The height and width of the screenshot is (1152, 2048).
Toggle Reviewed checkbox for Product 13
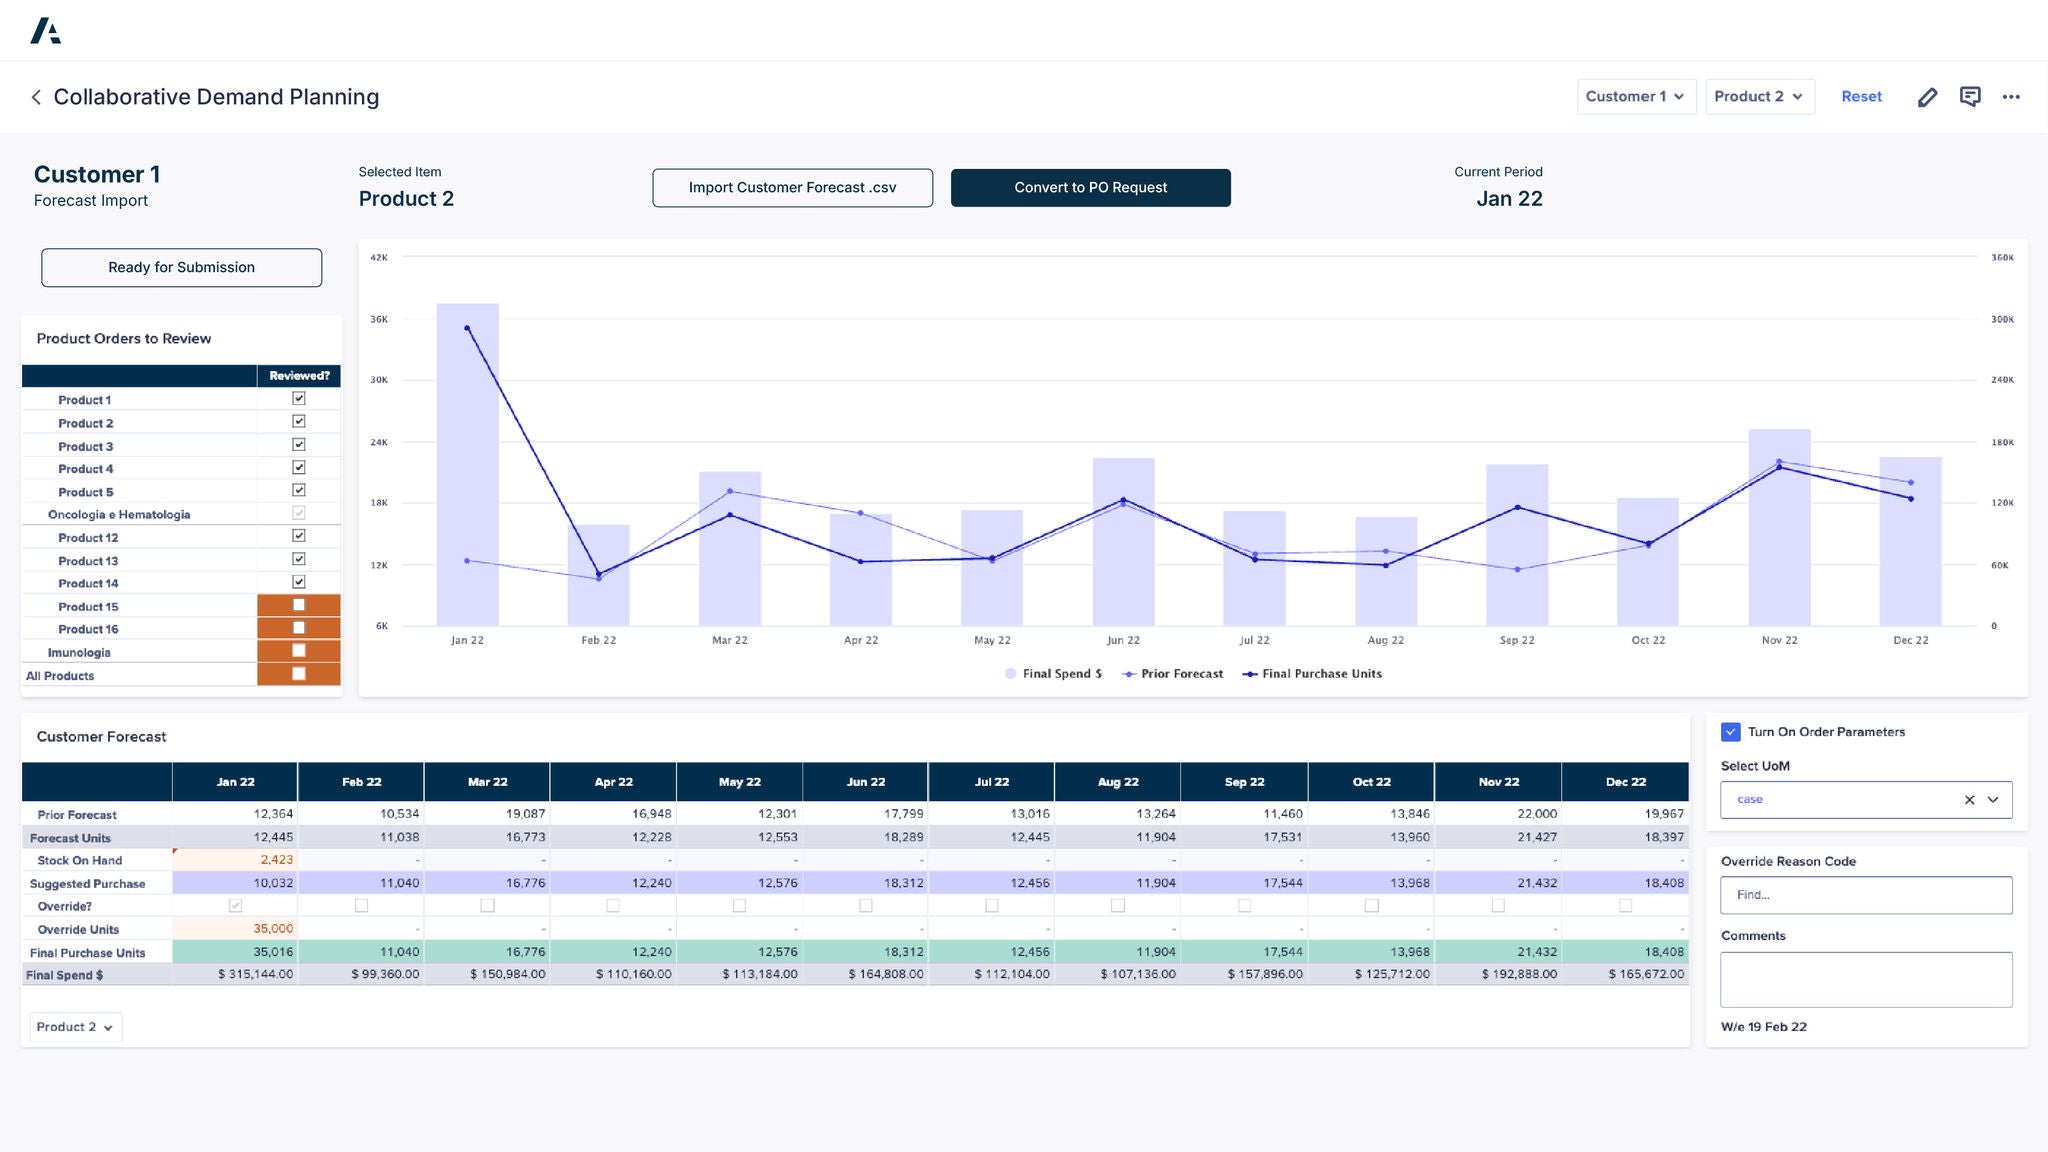point(298,559)
